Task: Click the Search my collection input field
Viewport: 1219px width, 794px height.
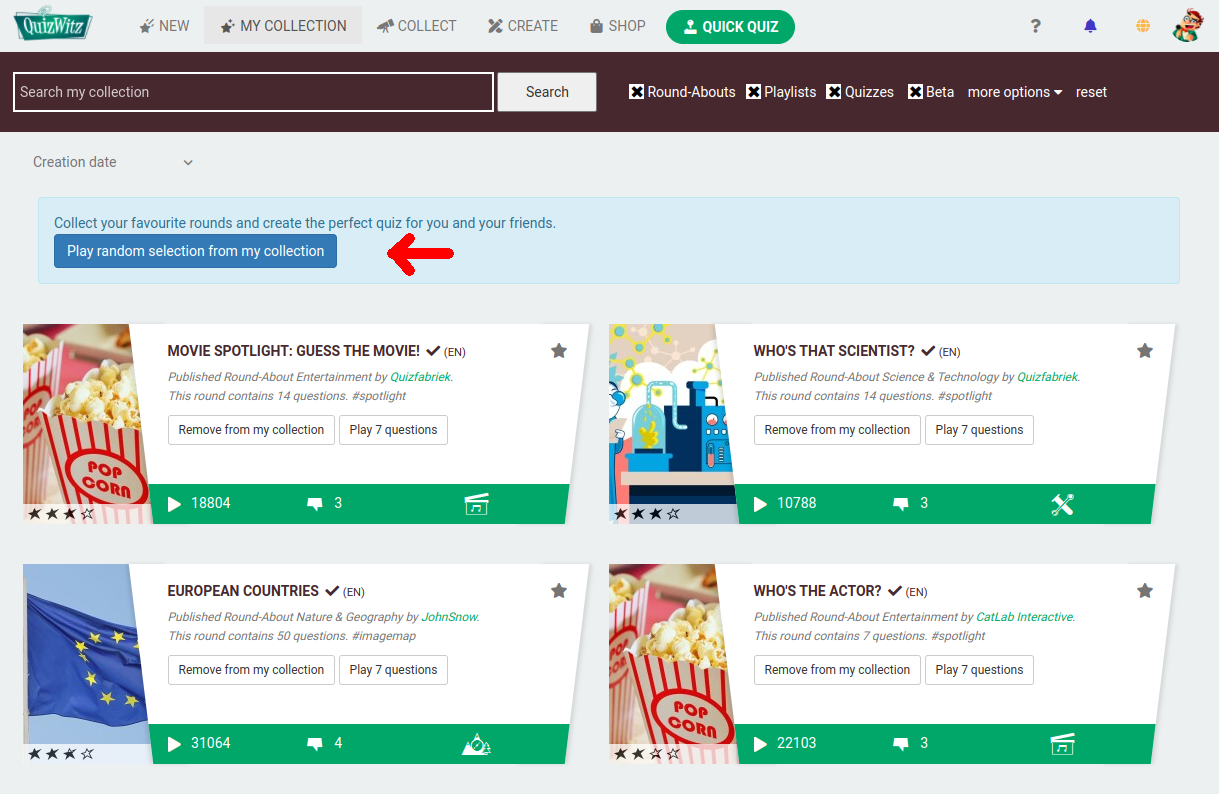Action: coord(253,92)
